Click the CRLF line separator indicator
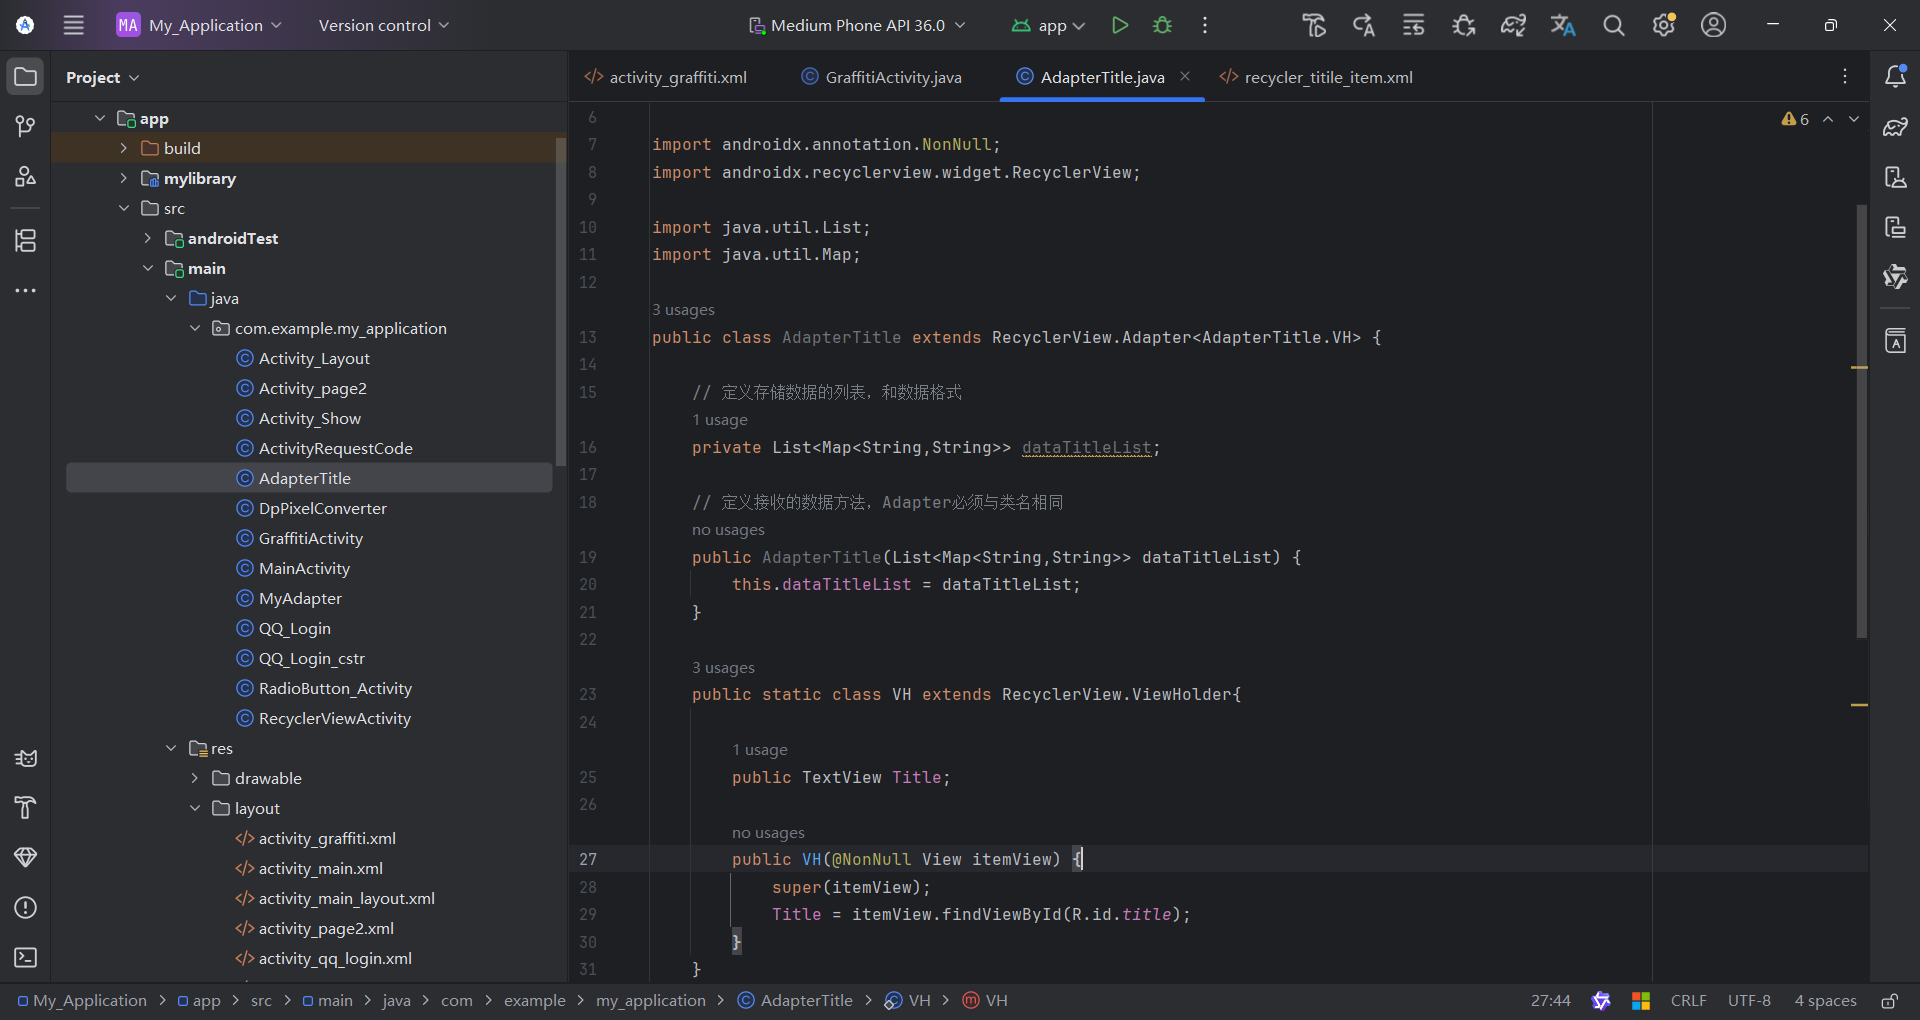Viewport: 1920px width, 1020px height. tap(1688, 1000)
